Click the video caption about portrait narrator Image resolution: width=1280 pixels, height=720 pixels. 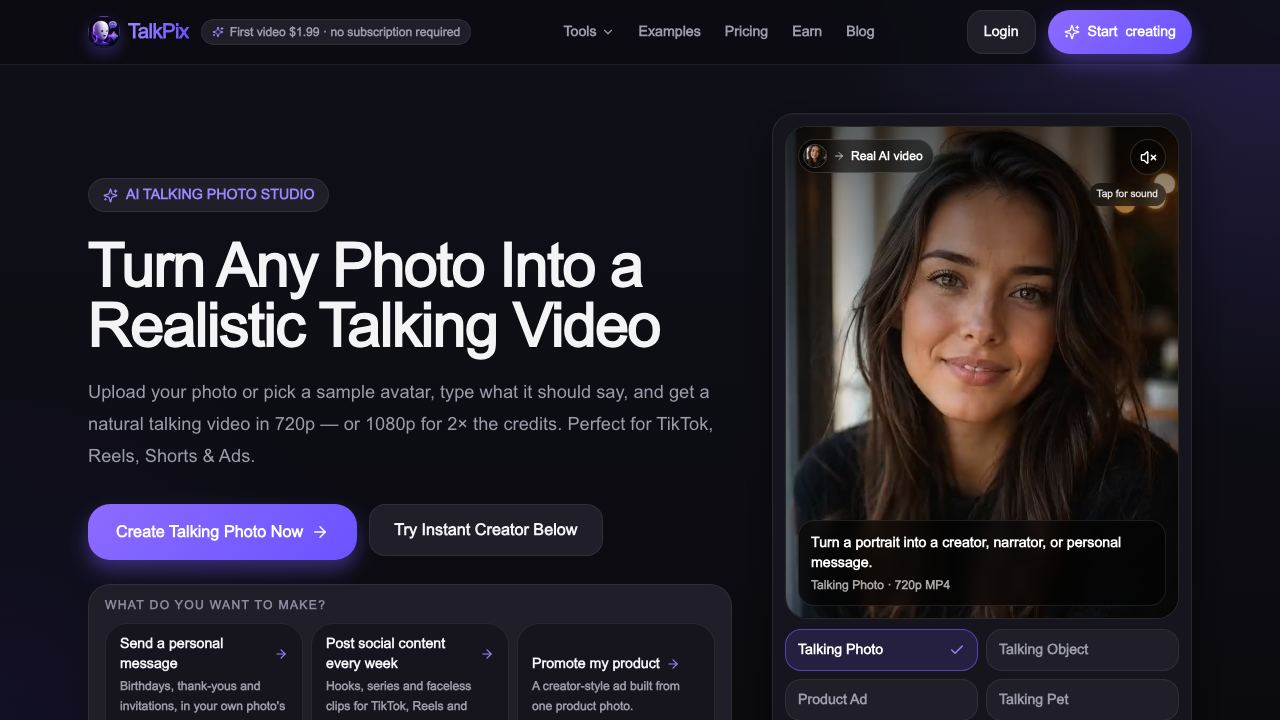[966, 552]
